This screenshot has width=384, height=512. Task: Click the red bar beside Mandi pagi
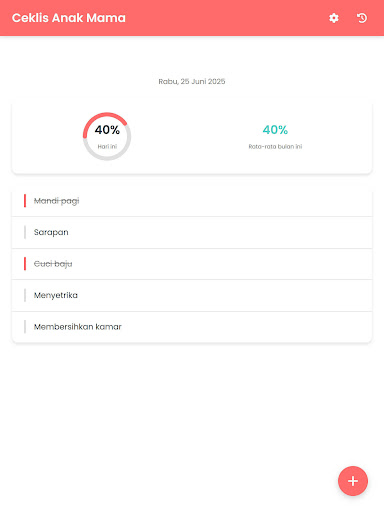pos(25,201)
